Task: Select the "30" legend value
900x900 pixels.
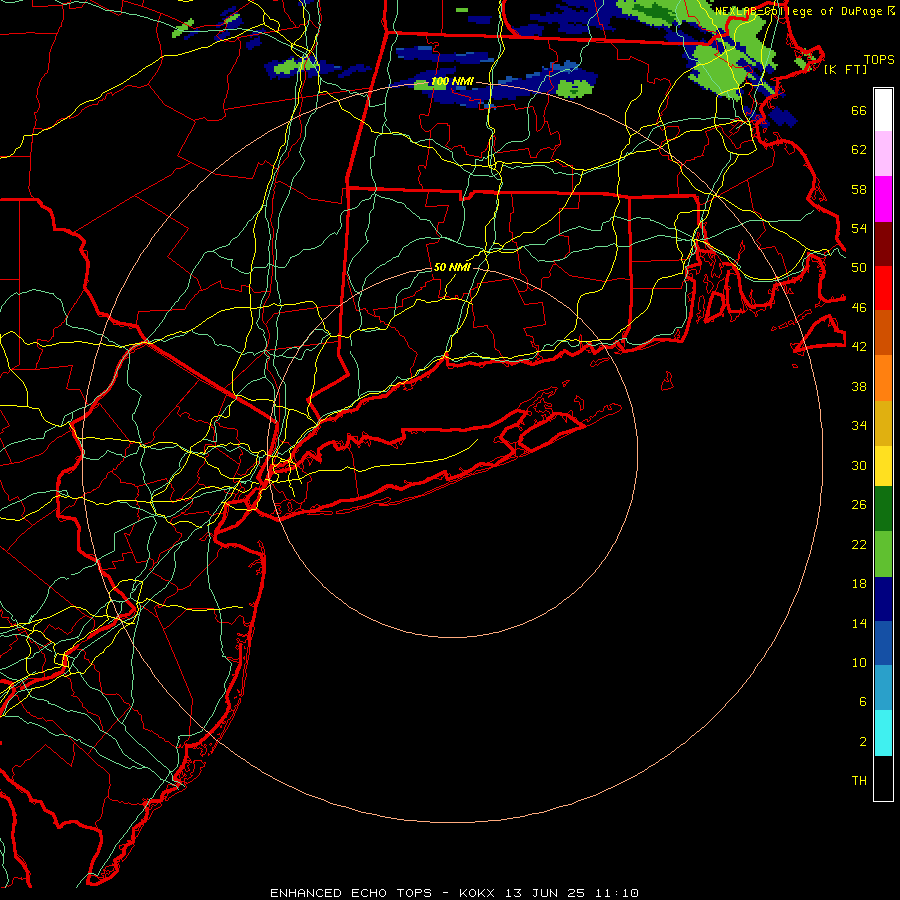Action: click(x=859, y=465)
